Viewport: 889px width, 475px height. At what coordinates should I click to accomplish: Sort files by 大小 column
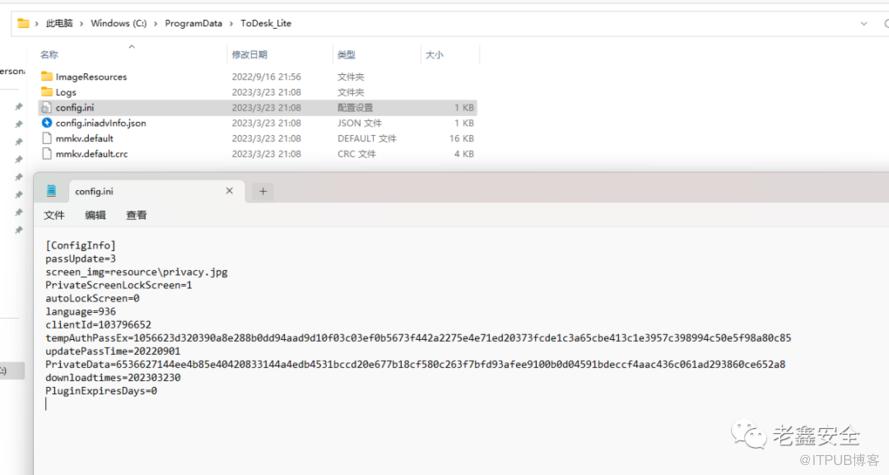click(x=434, y=54)
